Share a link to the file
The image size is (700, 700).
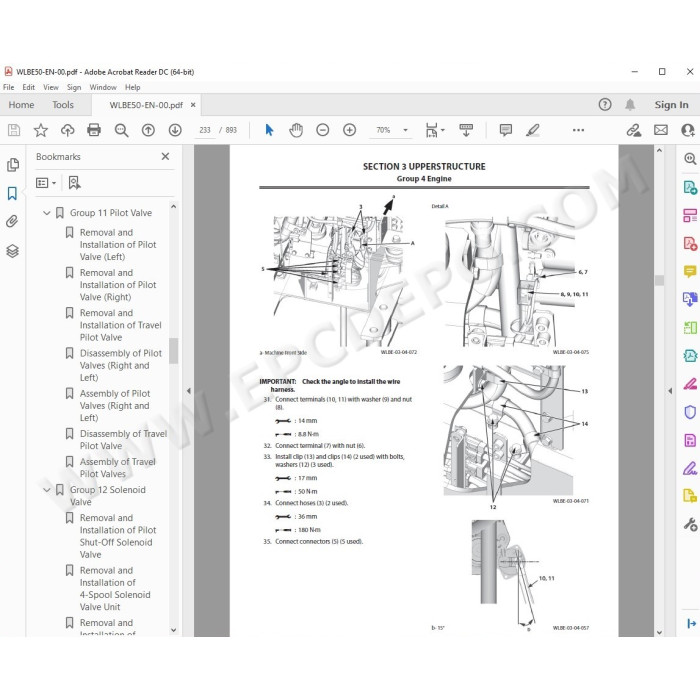point(633,130)
